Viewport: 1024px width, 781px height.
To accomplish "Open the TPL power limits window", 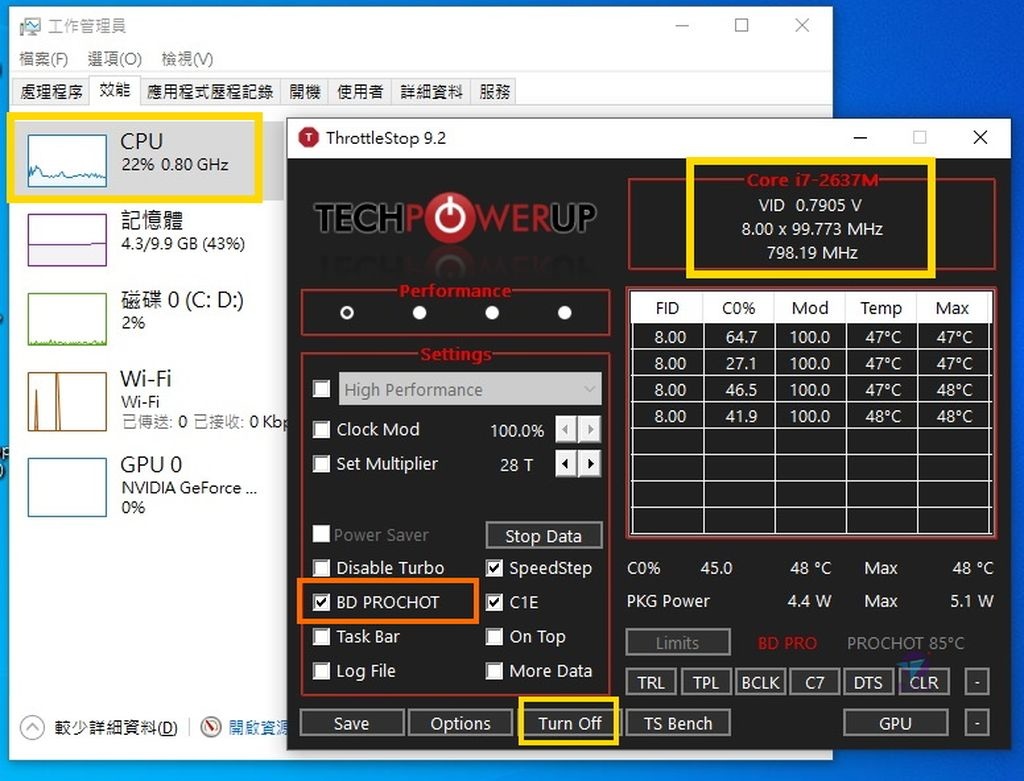I will [706, 681].
